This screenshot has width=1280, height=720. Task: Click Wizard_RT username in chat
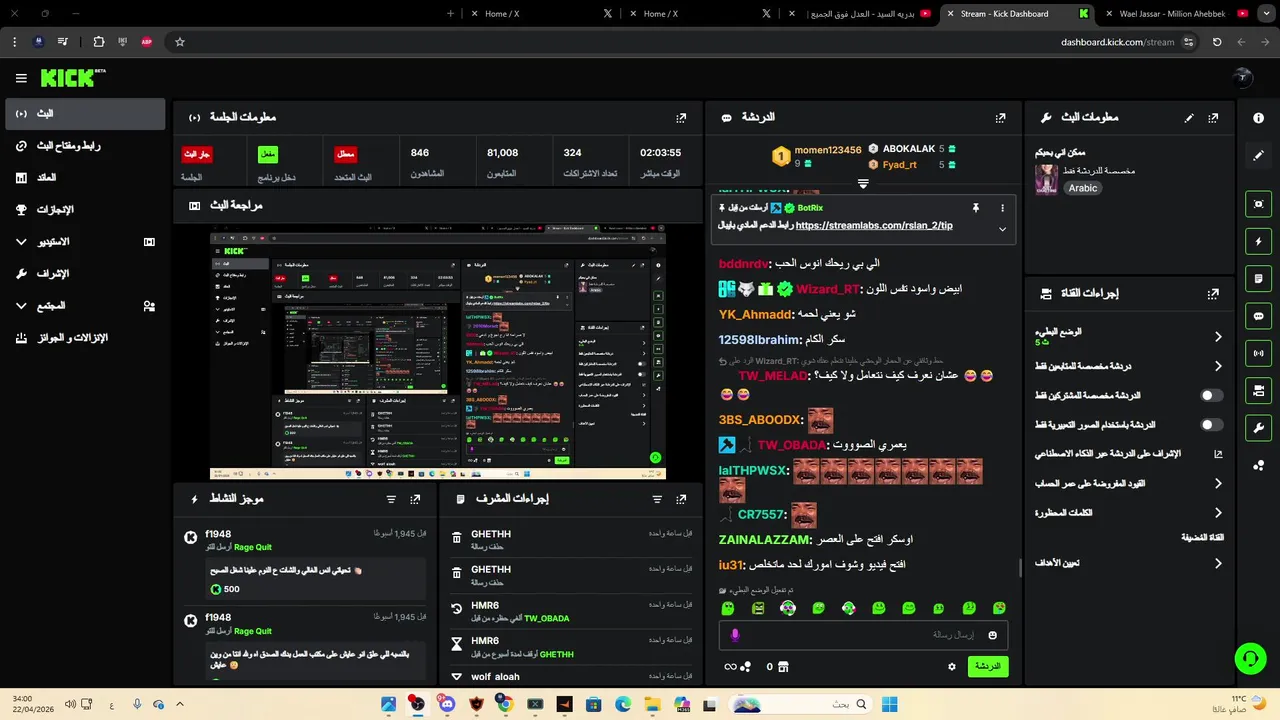(828, 289)
